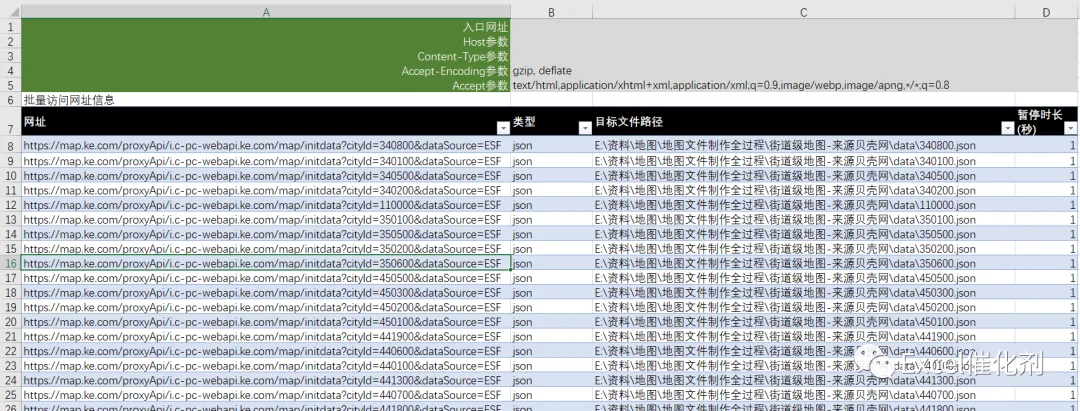Select row 1 header number
The height and width of the screenshot is (411, 1080).
pyautogui.click(x=10, y=27)
